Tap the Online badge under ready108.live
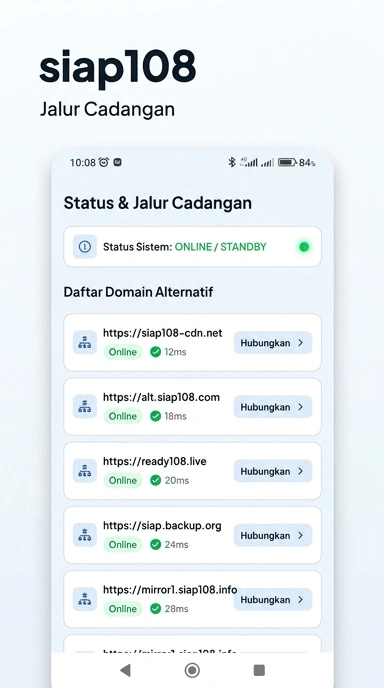Screen dimensions: 384x688 123,480
